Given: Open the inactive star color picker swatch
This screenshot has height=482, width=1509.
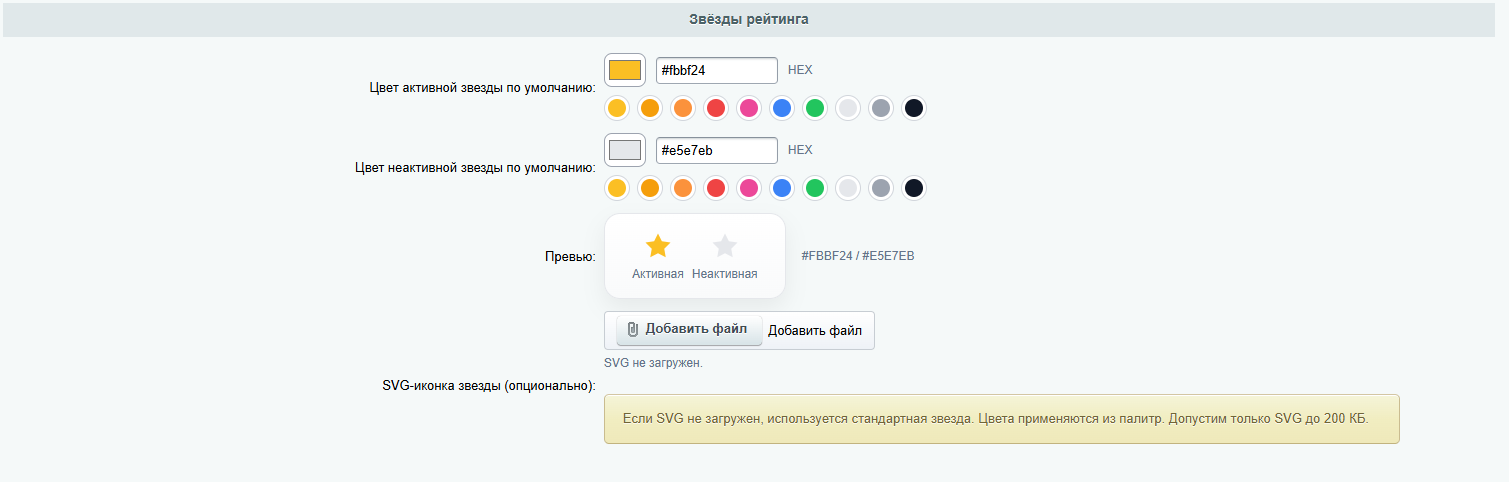Looking at the screenshot, I should coord(625,150).
